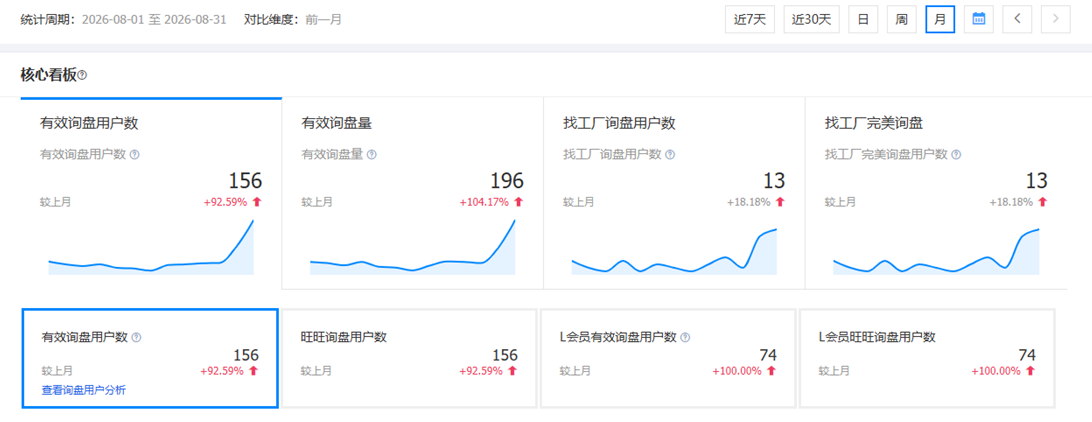Image resolution: width=1092 pixels, height=422 pixels.
Task: Click help icon next to 找工厂询盘用户数 label
Action: coord(670,155)
